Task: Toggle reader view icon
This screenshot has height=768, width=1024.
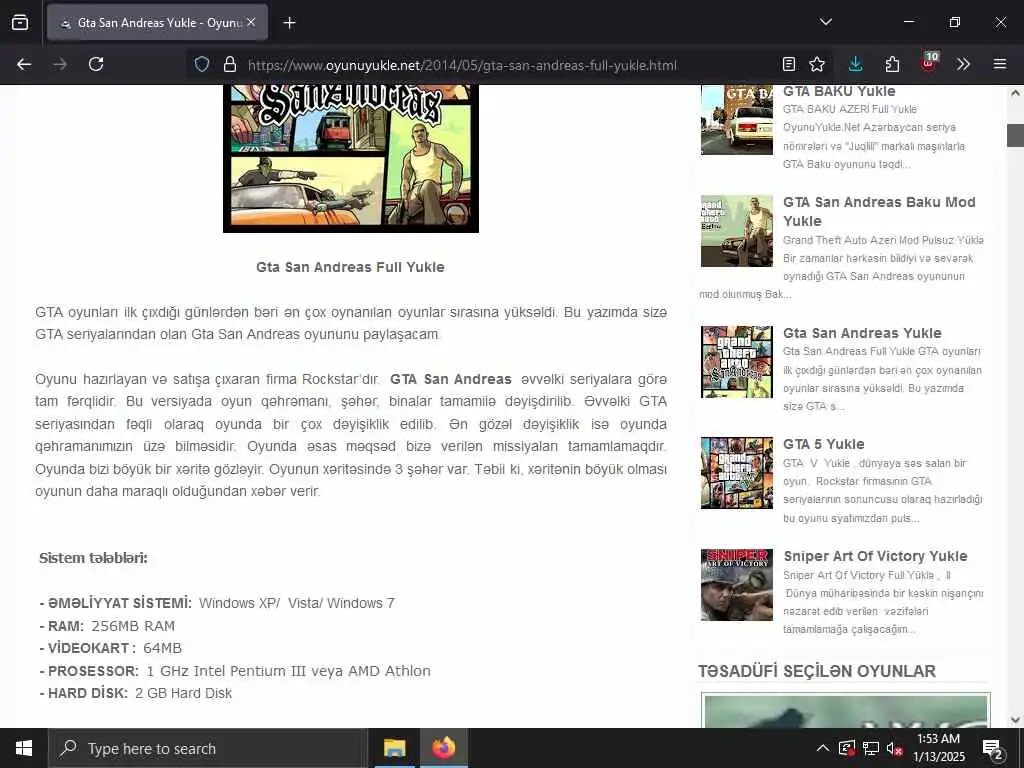Action: click(x=789, y=64)
